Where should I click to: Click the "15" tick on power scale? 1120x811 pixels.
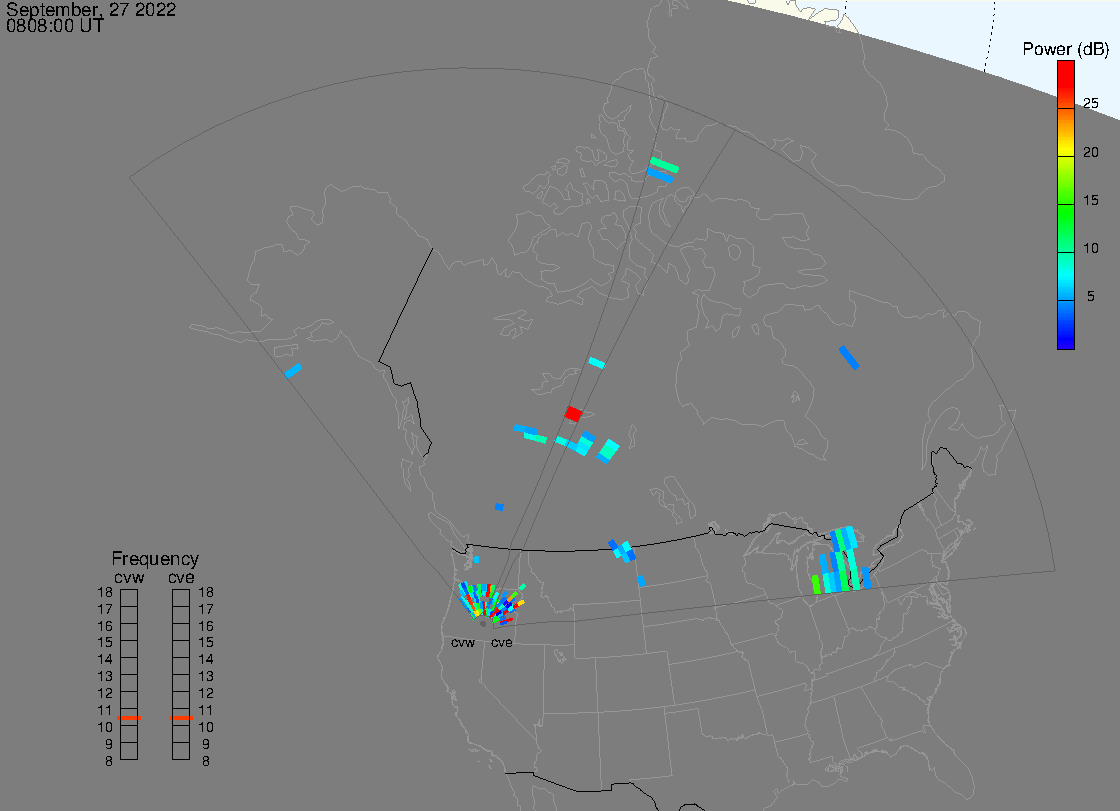[1091, 200]
